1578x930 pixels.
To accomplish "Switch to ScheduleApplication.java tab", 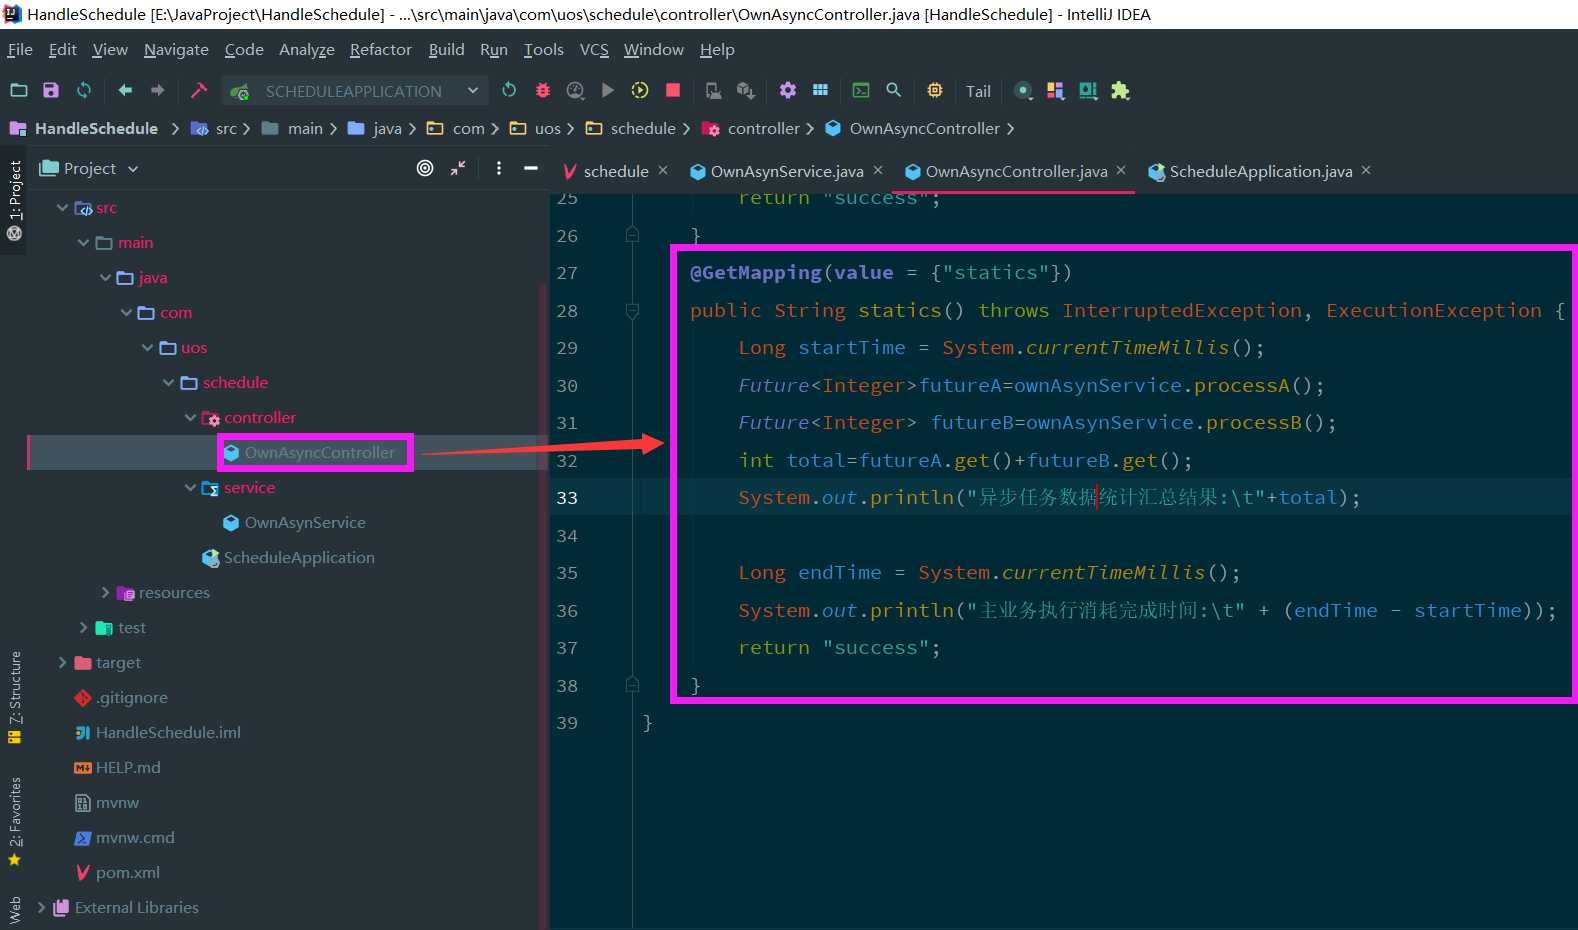I will coord(1260,171).
